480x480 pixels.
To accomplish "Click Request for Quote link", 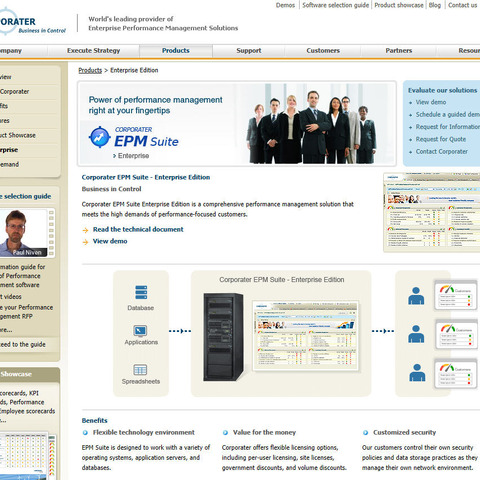I will tap(441, 139).
